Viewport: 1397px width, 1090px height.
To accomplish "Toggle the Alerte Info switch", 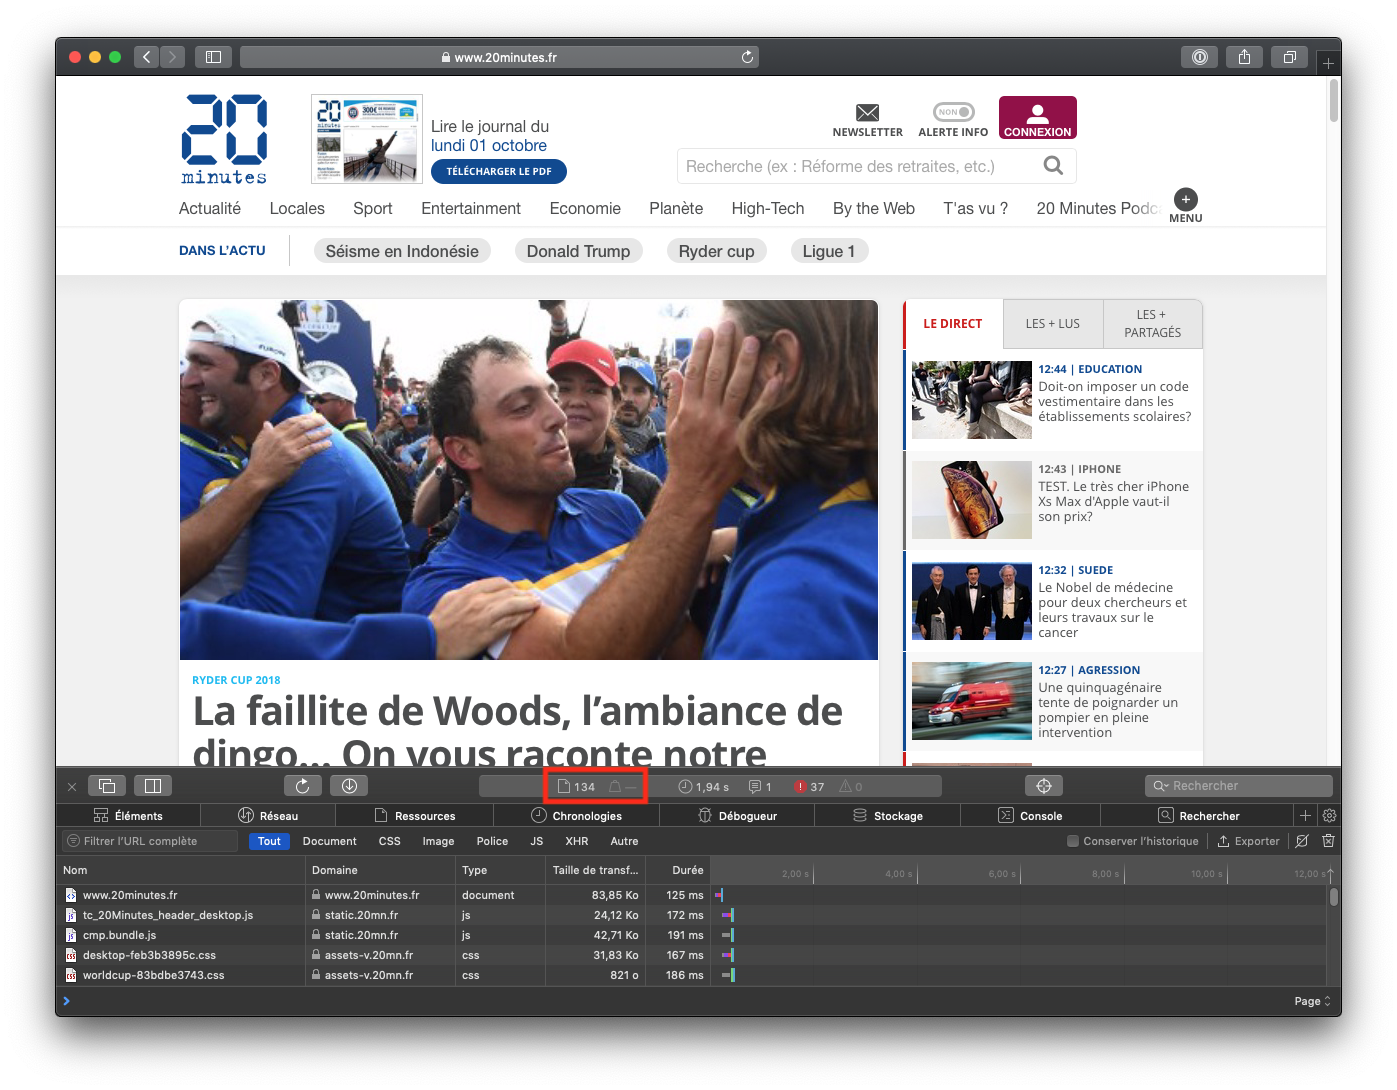I will coord(953,112).
